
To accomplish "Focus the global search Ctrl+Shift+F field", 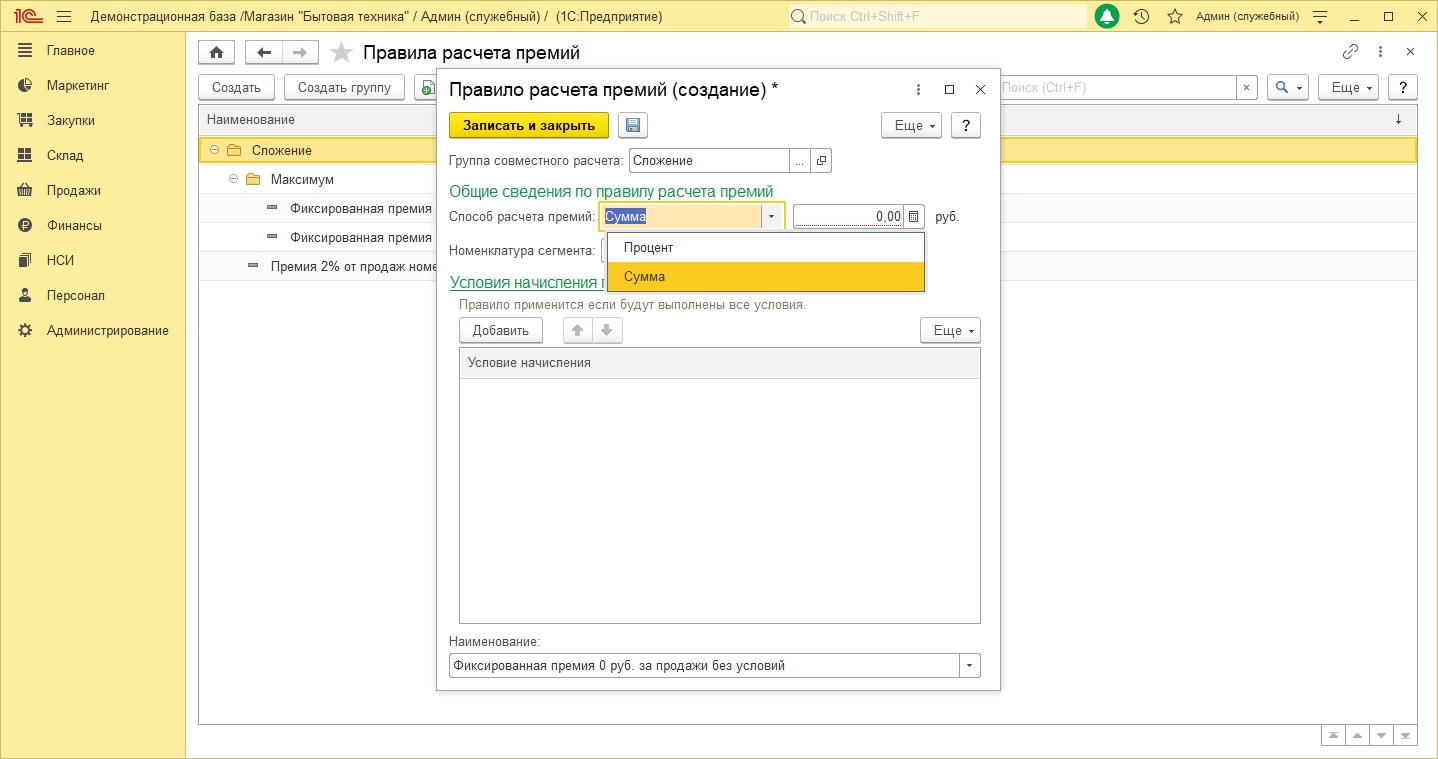I will (937, 17).
